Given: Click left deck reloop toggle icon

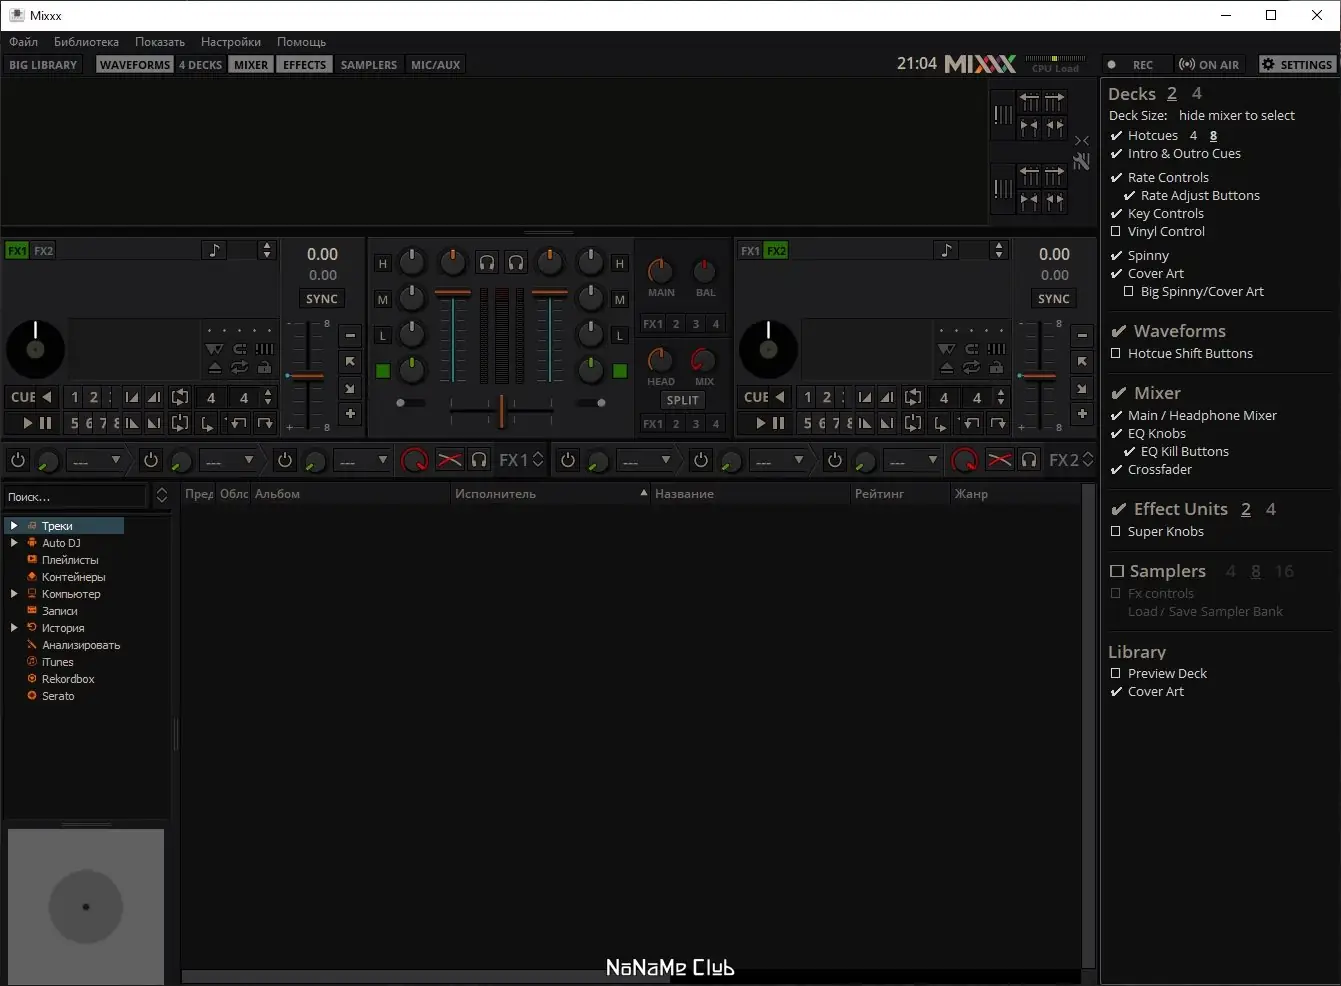Looking at the screenshot, I should point(180,423).
